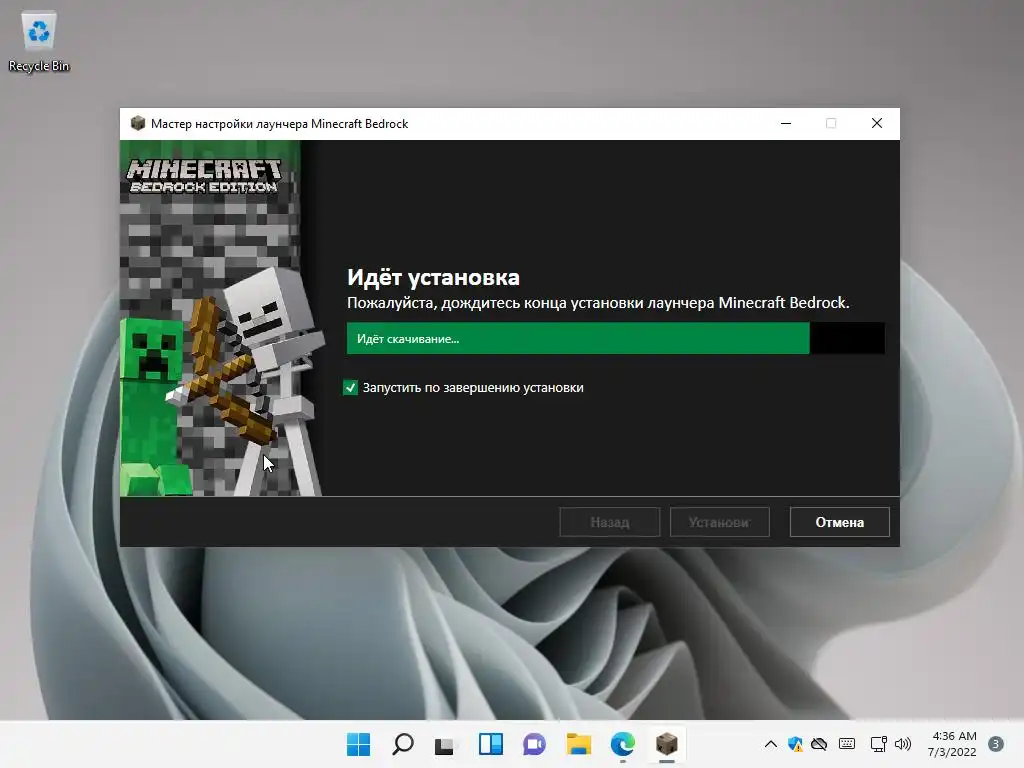
Task: Click the green download progress bar
Action: point(615,338)
